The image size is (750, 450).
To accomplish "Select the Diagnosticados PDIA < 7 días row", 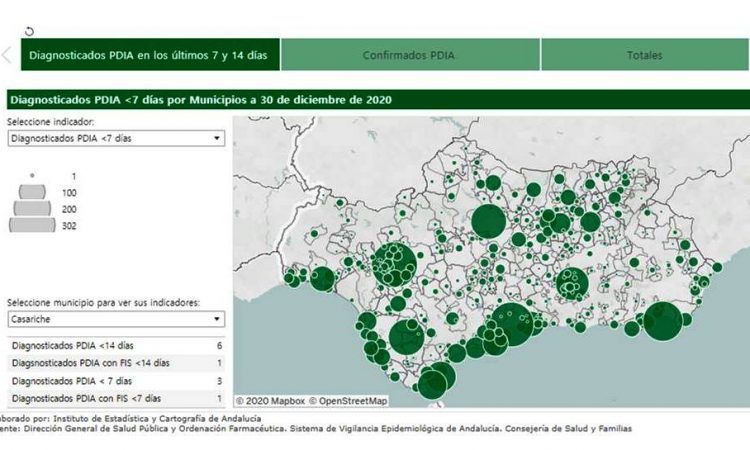I will tap(115, 381).
